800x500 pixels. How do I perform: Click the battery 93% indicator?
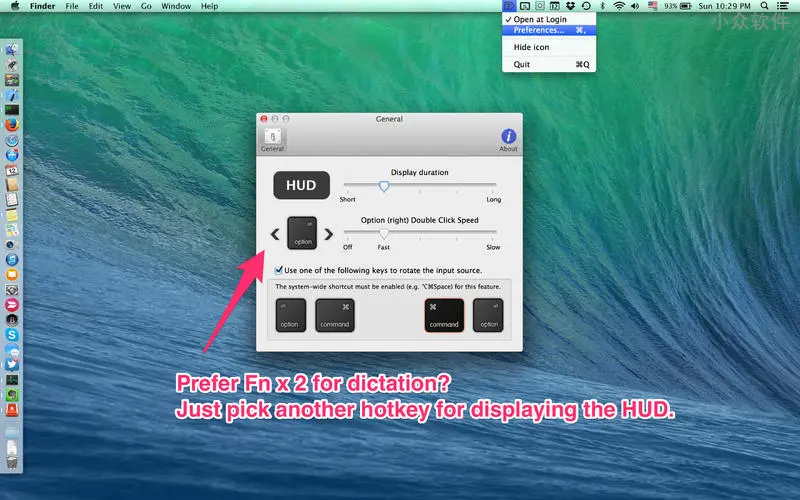tap(678, 6)
